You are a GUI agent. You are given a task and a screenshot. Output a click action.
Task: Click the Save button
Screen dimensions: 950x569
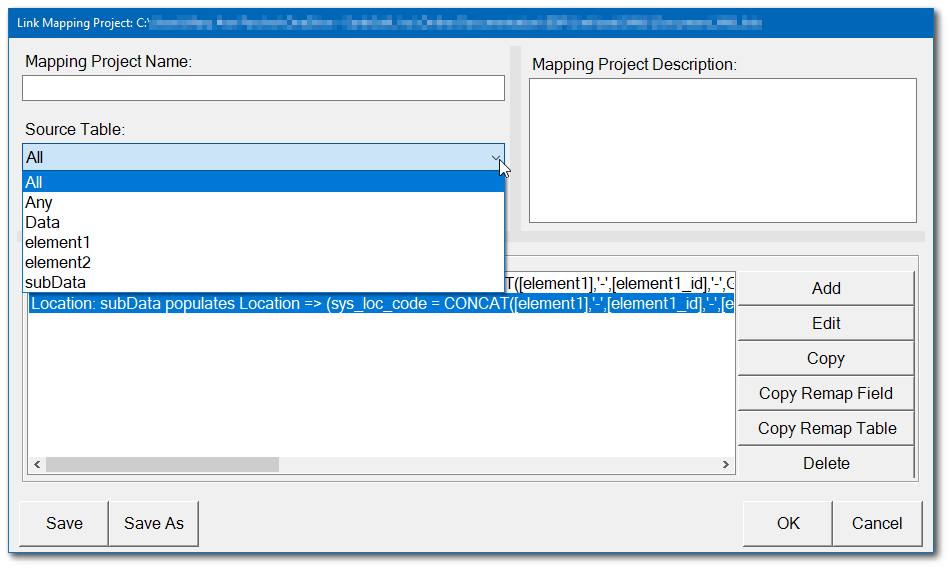[x=64, y=524]
